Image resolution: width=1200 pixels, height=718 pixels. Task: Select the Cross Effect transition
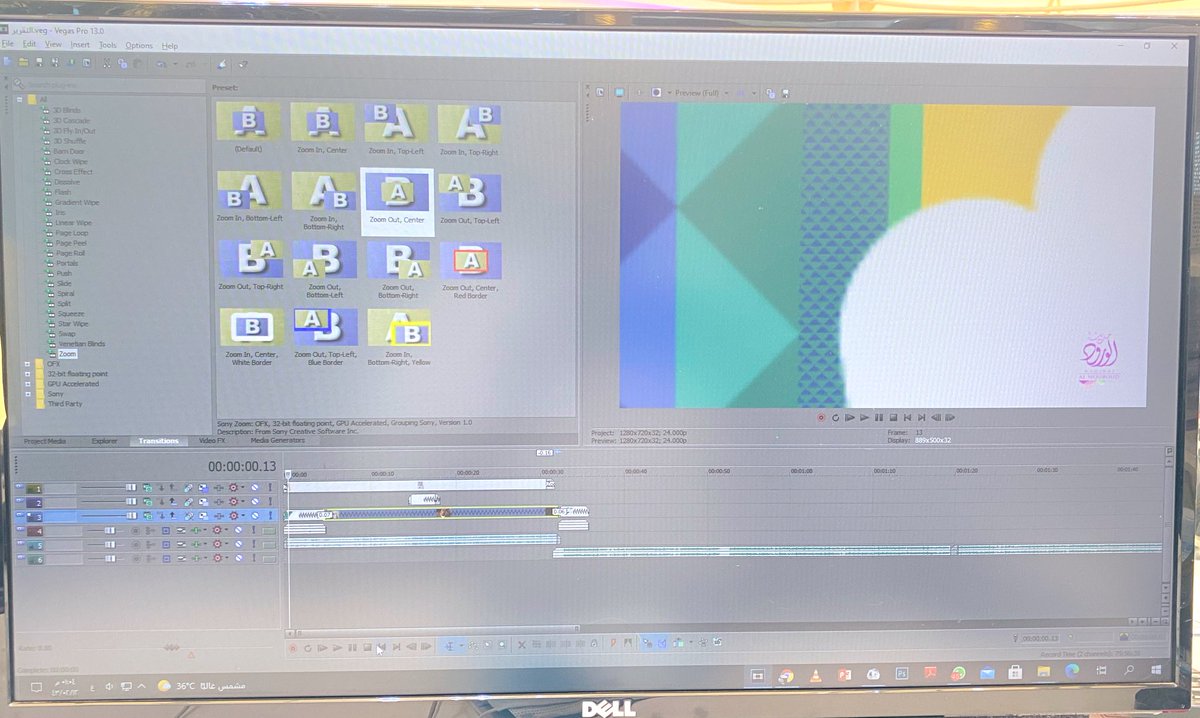(x=72, y=171)
